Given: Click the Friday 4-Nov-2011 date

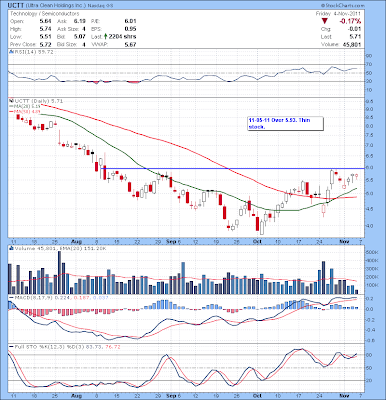Looking at the screenshot, I should pyautogui.click(x=338, y=14).
